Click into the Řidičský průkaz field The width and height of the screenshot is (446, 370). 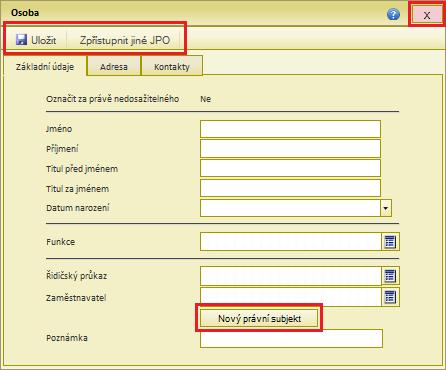(x=291, y=276)
